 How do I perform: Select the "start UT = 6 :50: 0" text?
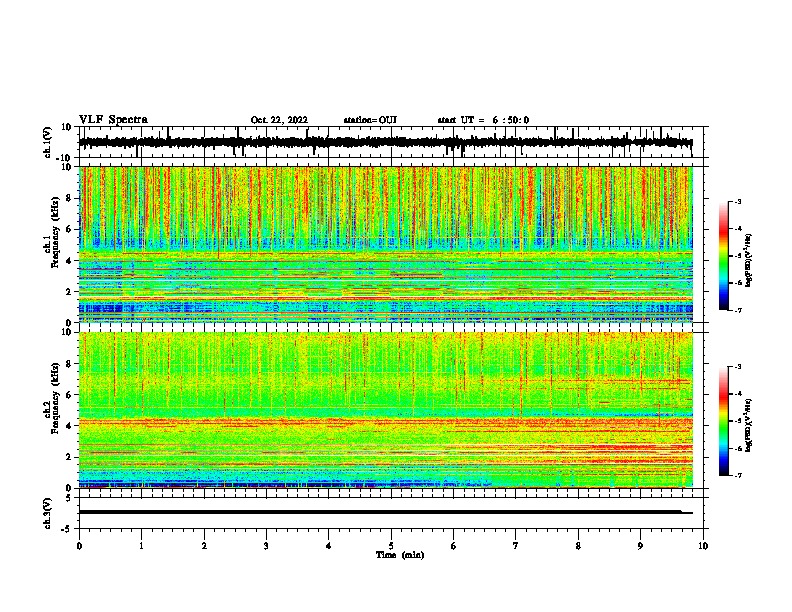click(x=483, y=120)
